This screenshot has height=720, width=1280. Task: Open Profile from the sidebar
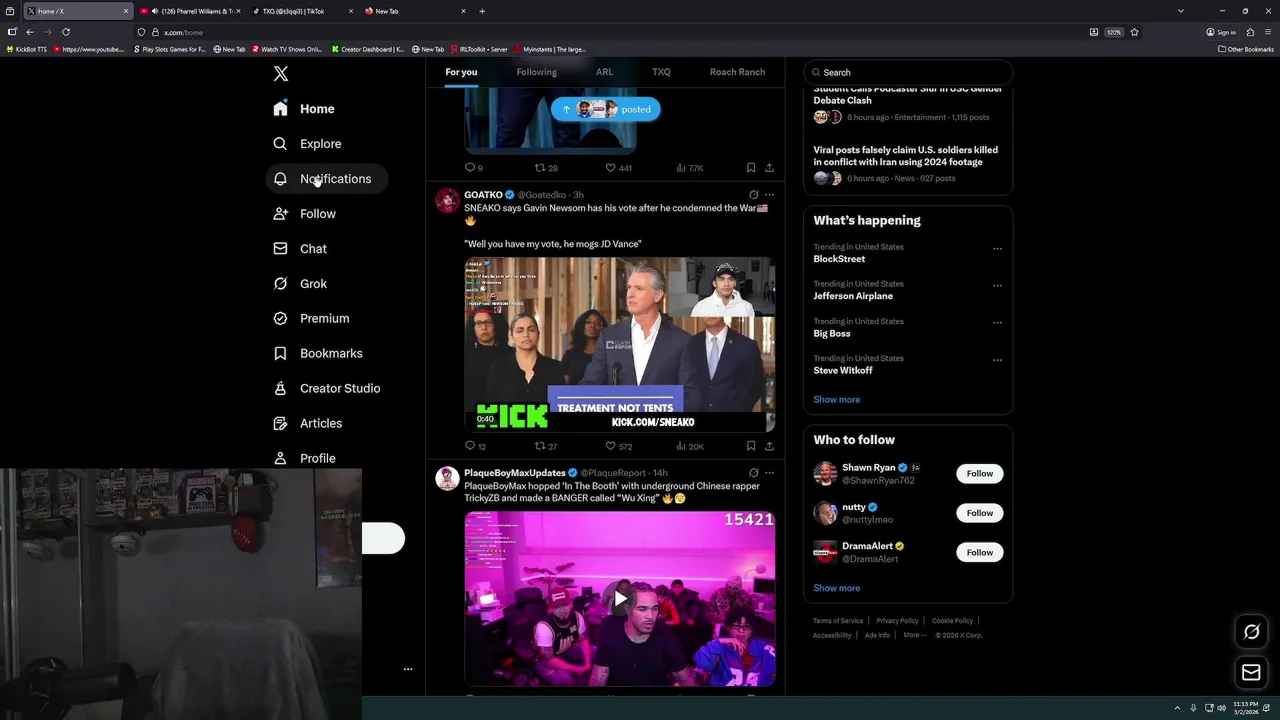[x=305, y=458]
